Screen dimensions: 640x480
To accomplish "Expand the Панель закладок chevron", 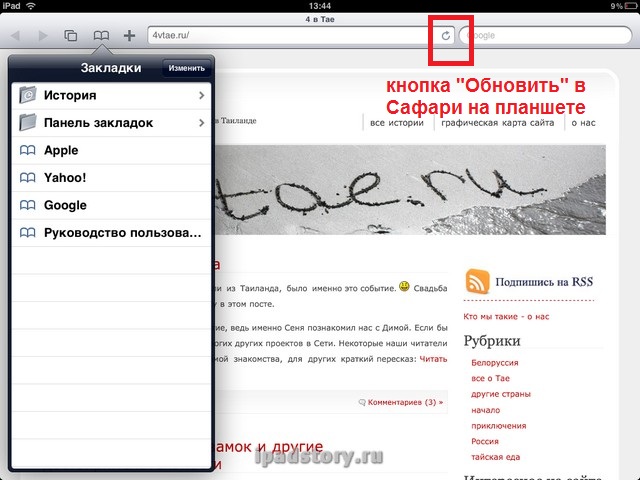I will tap(202, 123).
